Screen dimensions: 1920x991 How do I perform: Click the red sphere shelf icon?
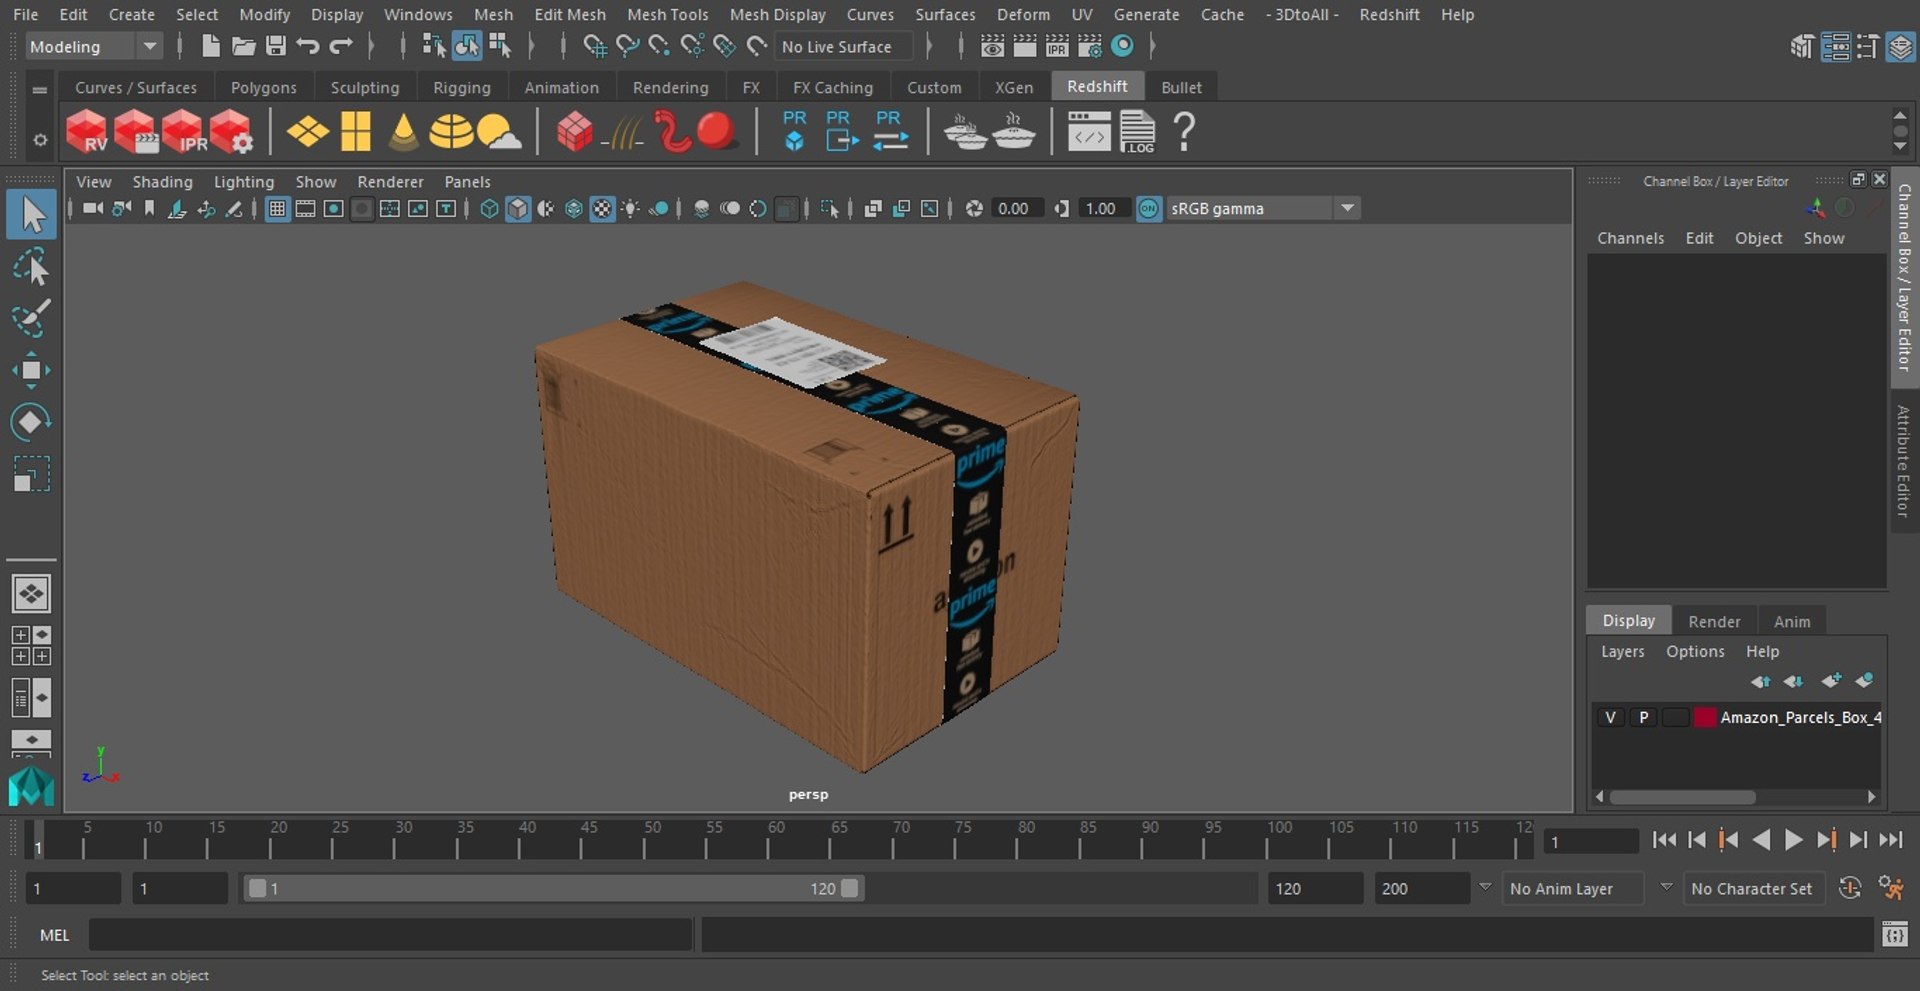(716, 131)
